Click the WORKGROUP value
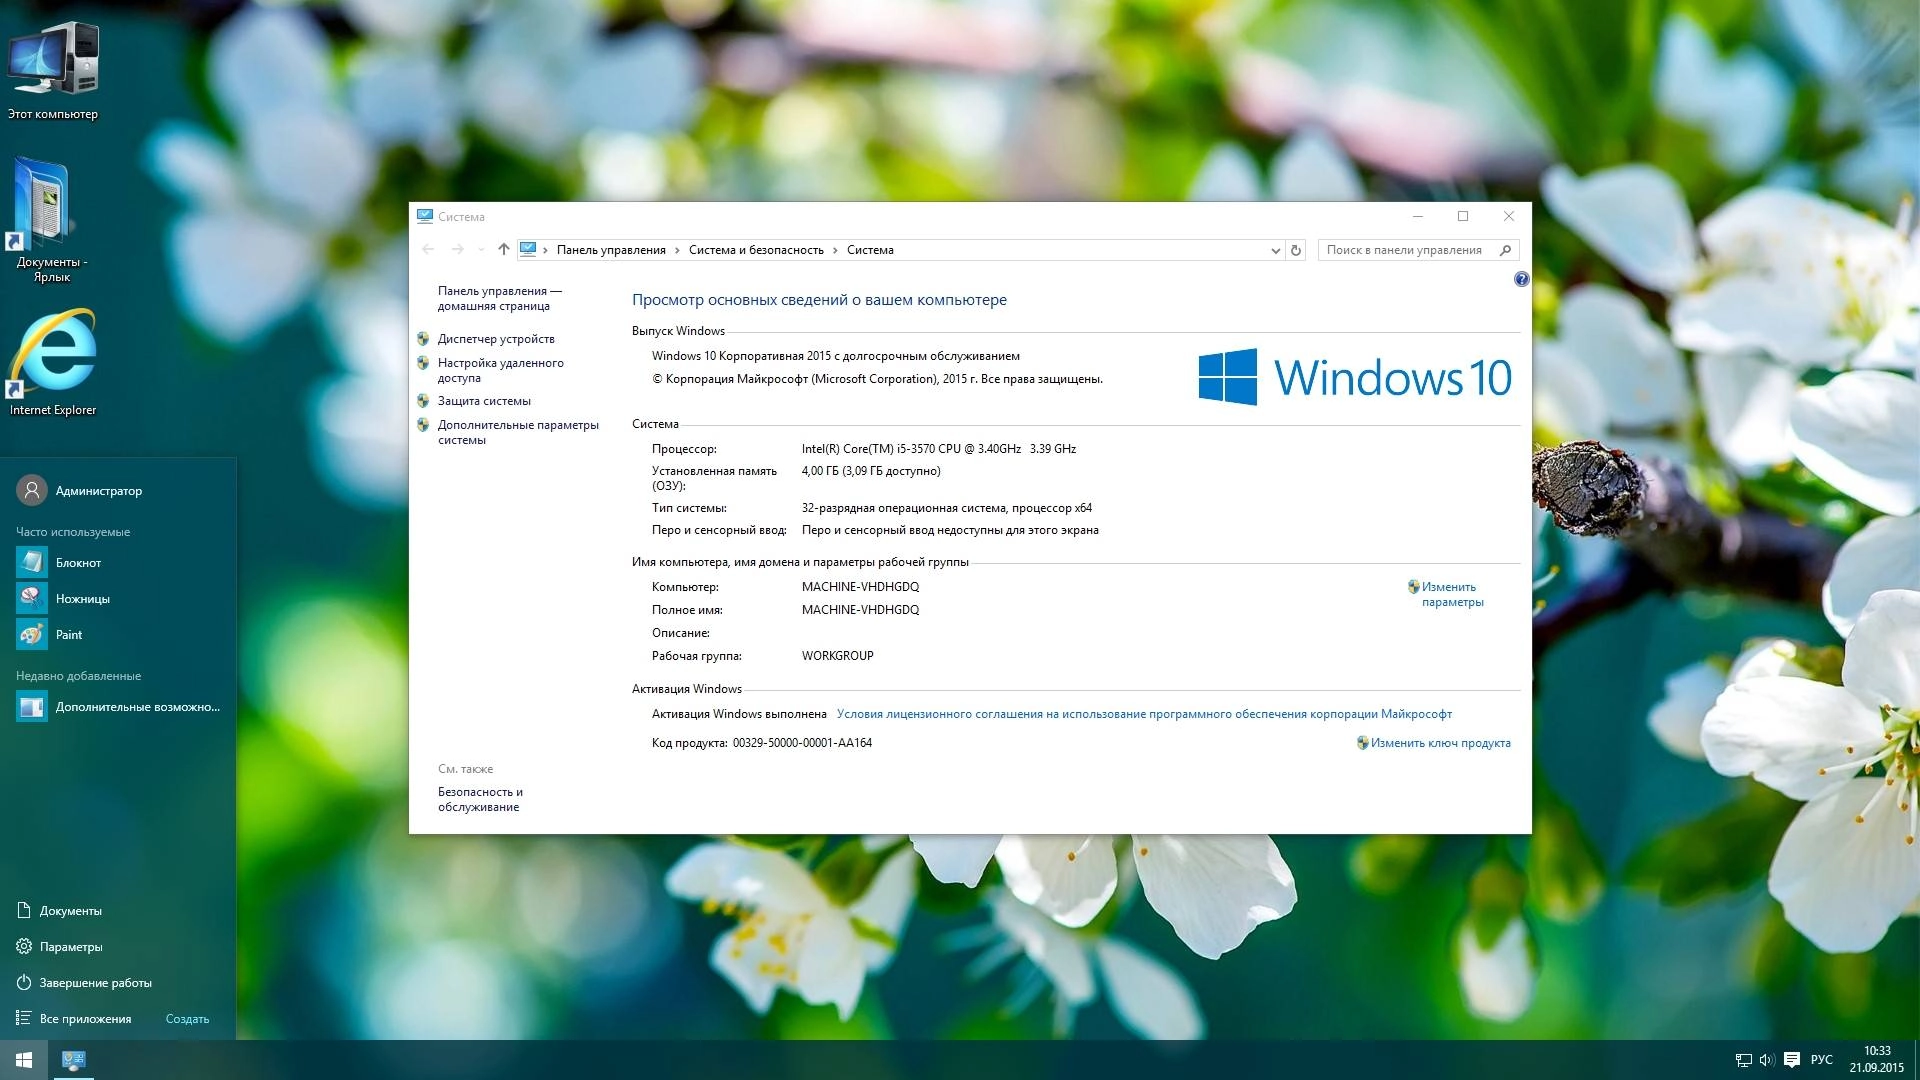This screenshot has width=1920, height=1080. (837, 656)
